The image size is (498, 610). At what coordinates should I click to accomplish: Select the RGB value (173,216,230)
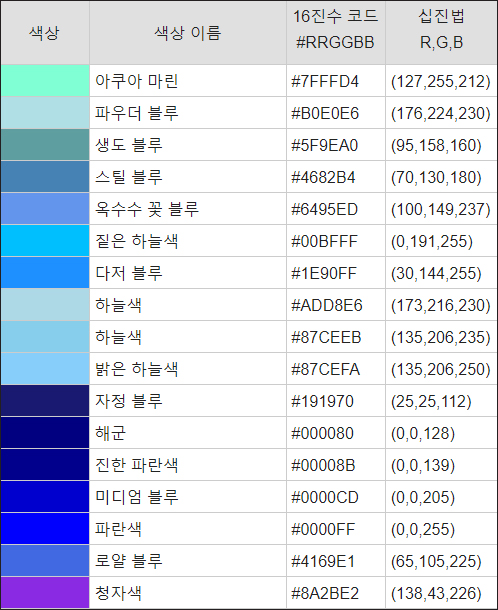(441, 305)
